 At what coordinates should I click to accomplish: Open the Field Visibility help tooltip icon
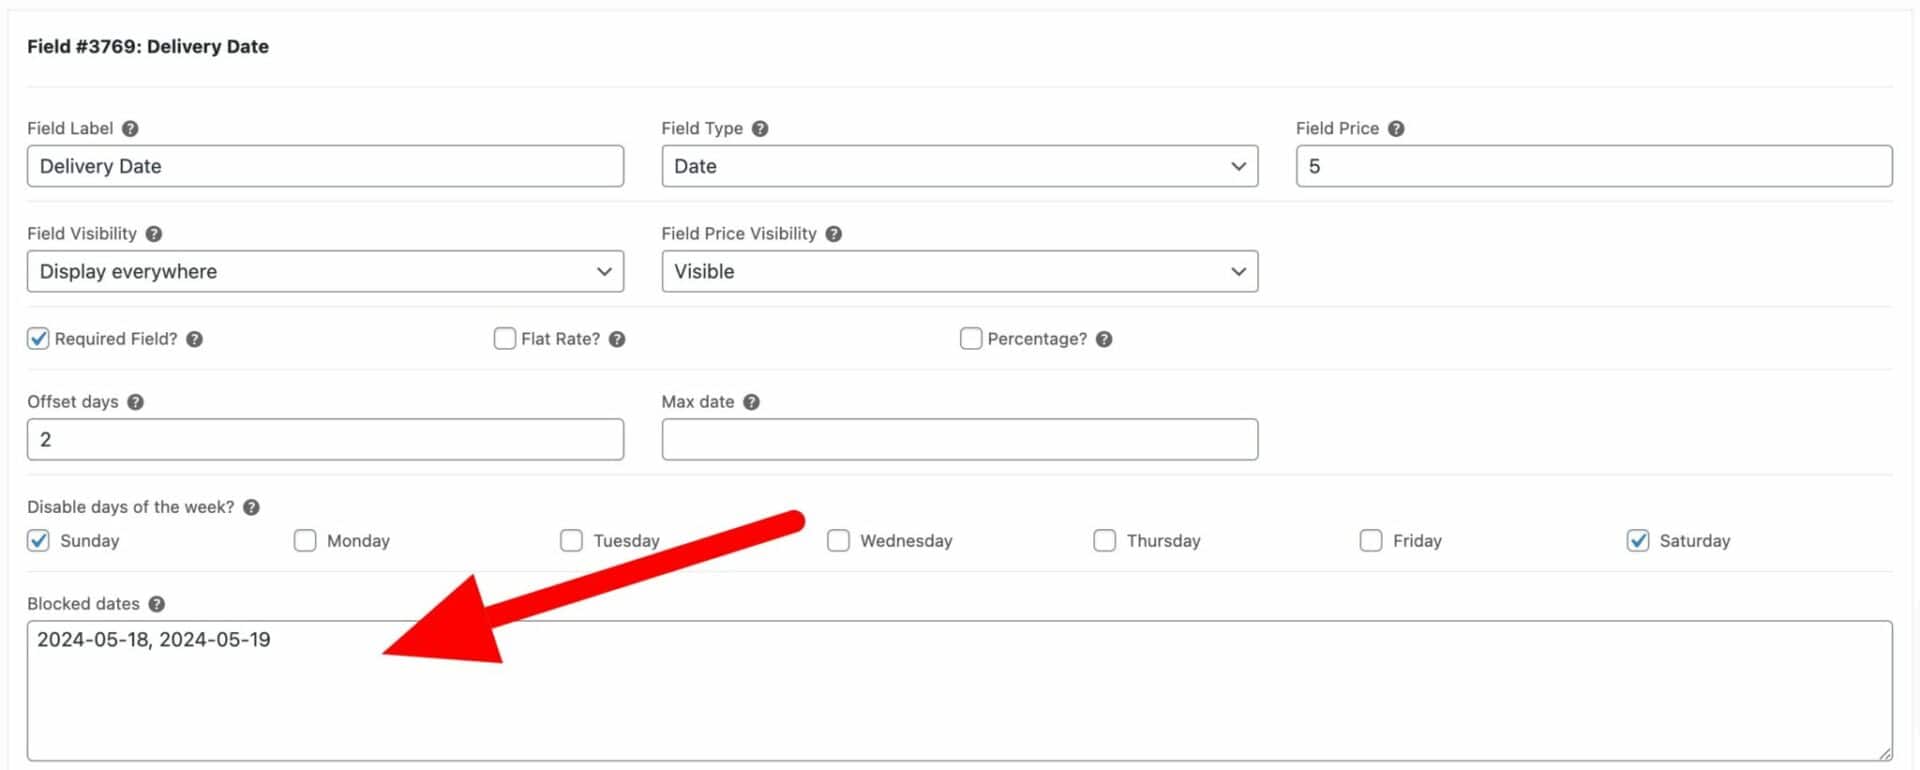pos(153,234)
